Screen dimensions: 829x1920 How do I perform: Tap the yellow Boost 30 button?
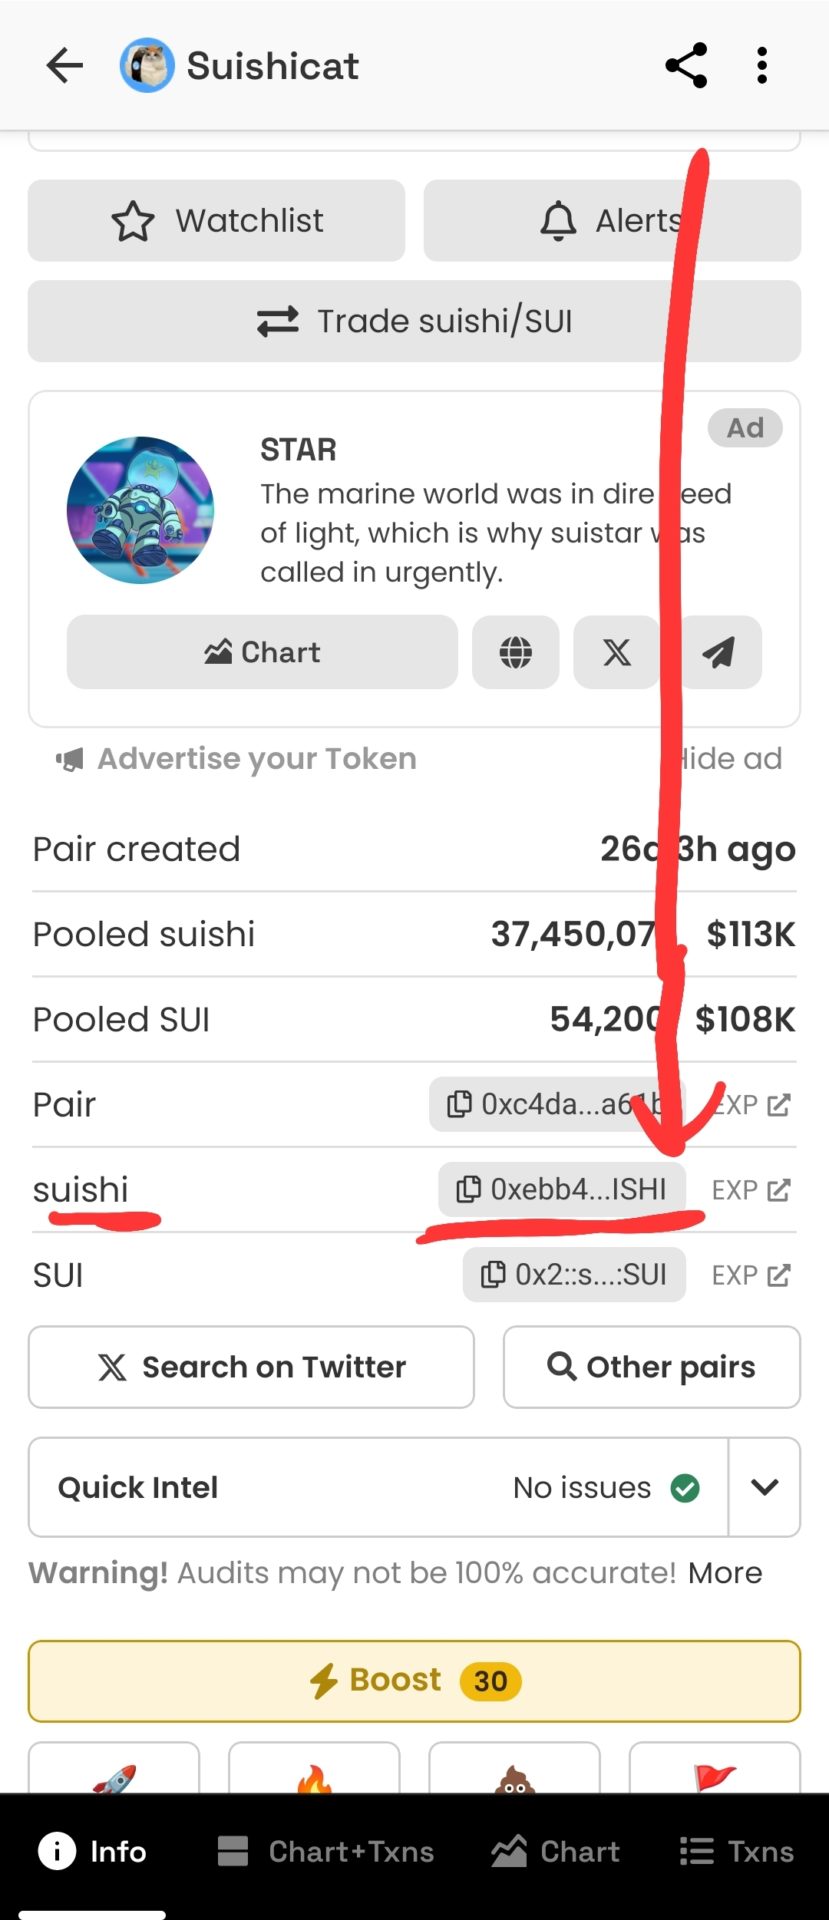point(414,1681)
